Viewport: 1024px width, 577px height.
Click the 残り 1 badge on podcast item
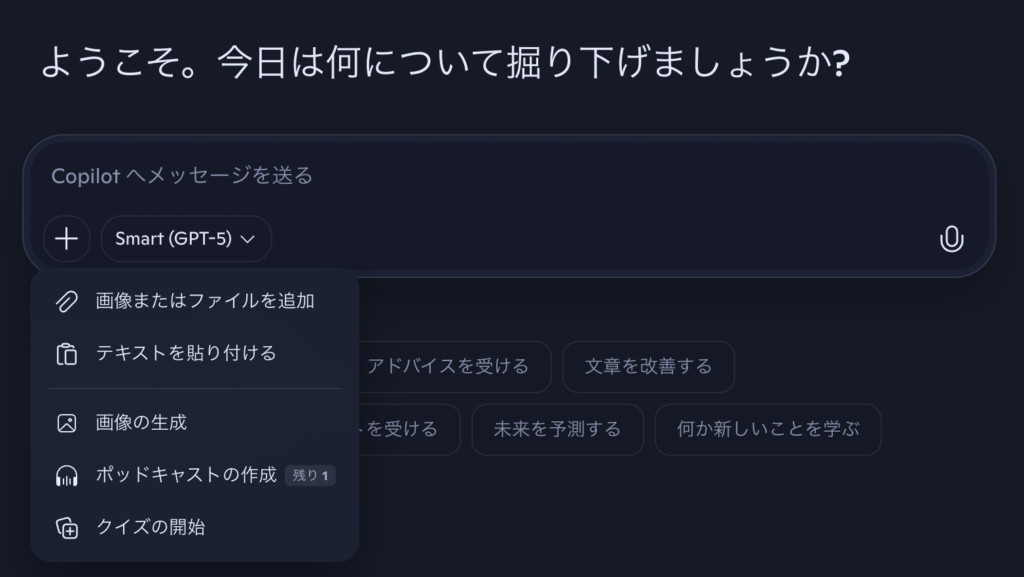310,476
